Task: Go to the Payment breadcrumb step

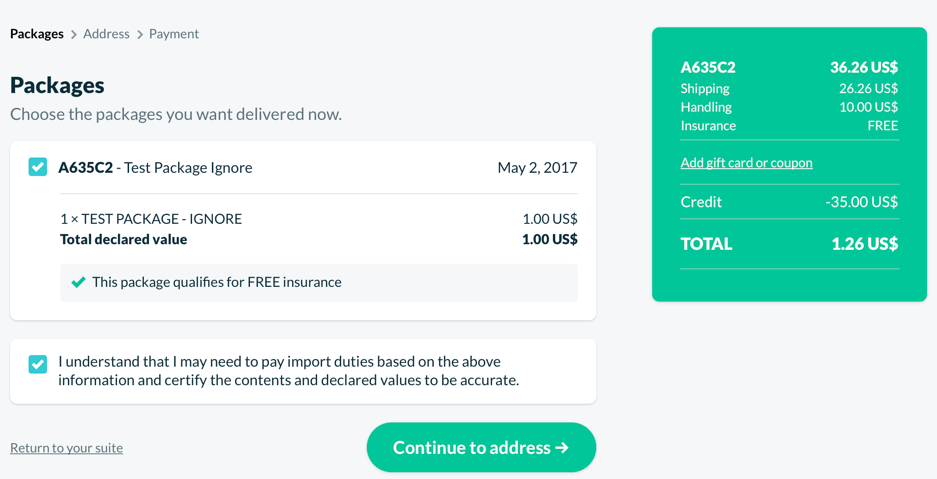Action: click(174, 34)
